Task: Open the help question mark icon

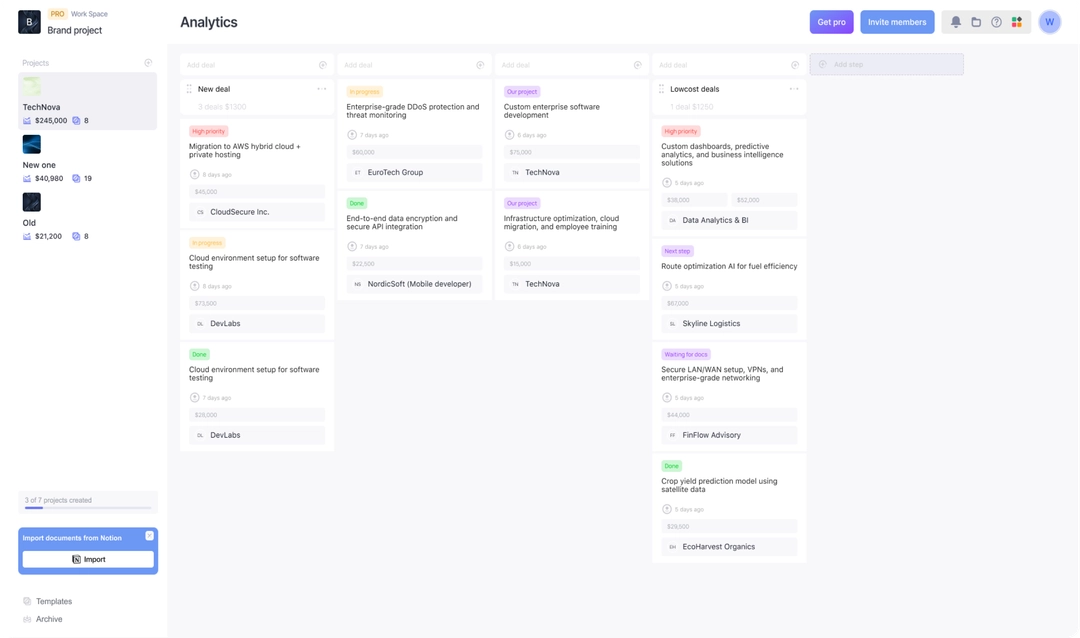Action: 996,22
